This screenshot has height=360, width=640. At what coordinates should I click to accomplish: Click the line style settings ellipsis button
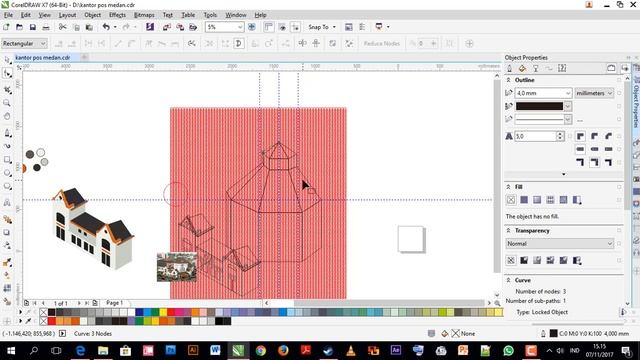click(580, 120)
